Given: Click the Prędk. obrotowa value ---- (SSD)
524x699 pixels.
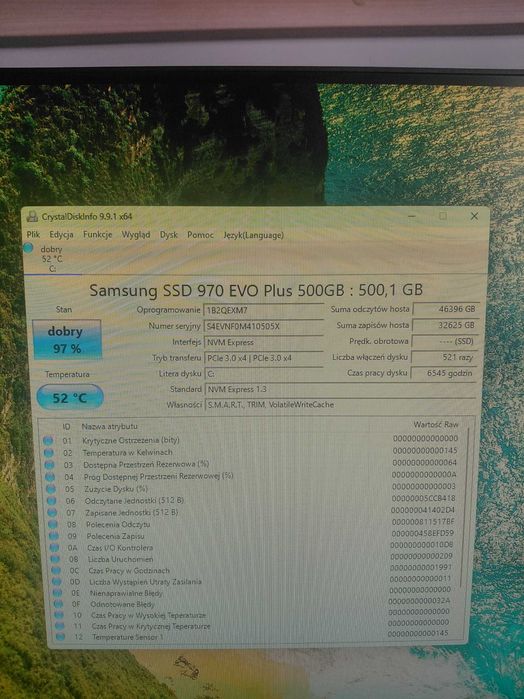Looking at the screenshot, I should pos(445,341).
